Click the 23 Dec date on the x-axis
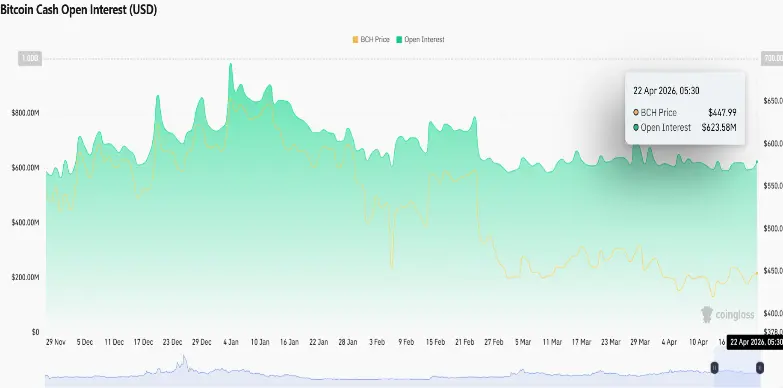783x388 pixels. [172, 342]
